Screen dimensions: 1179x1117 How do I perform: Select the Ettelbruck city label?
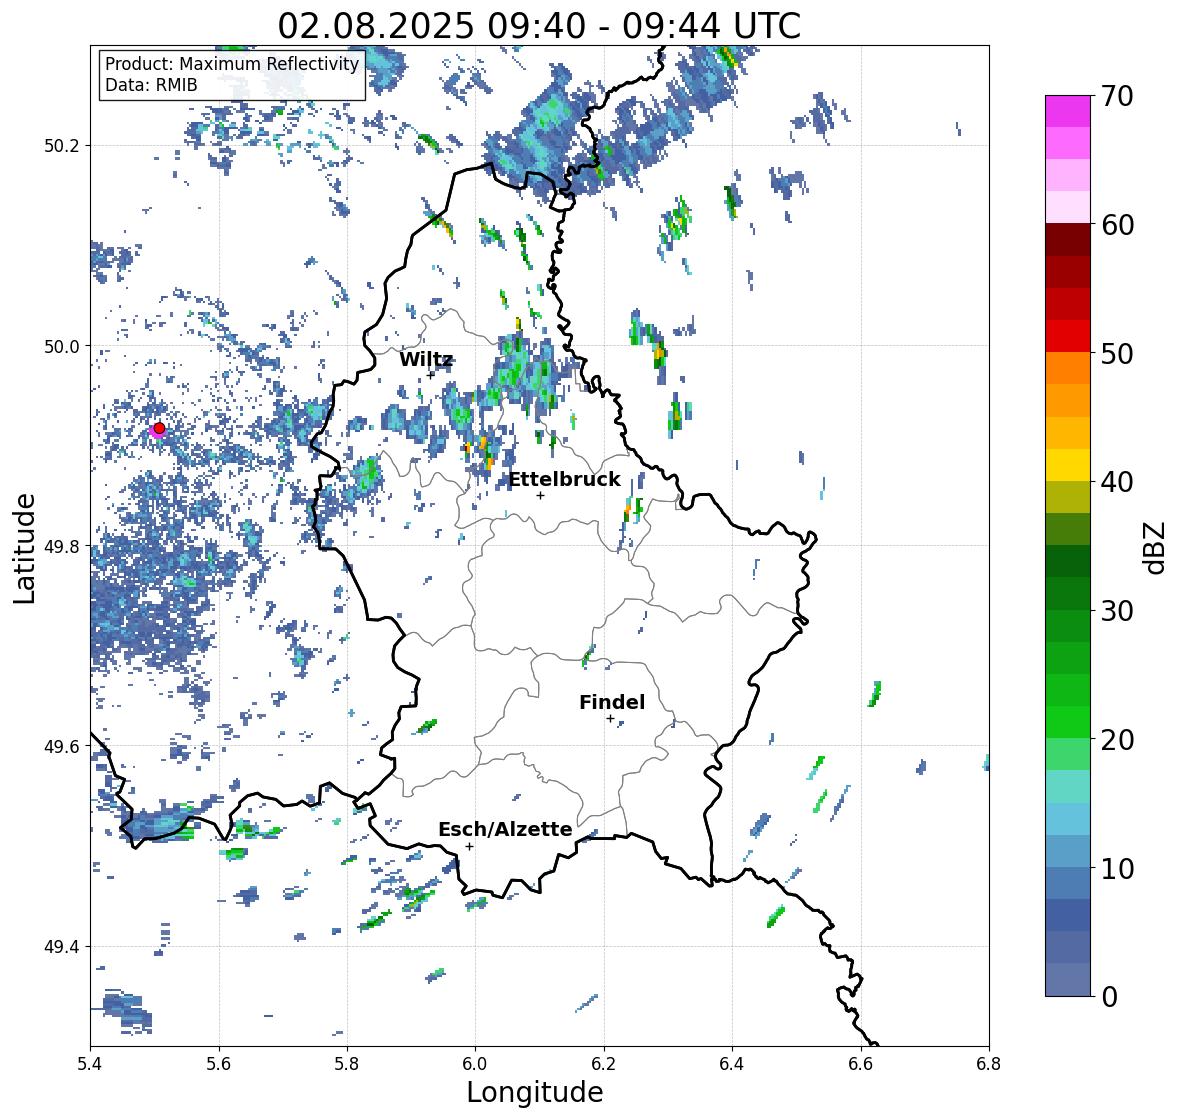pyautogui.click(x=565, y=480)
